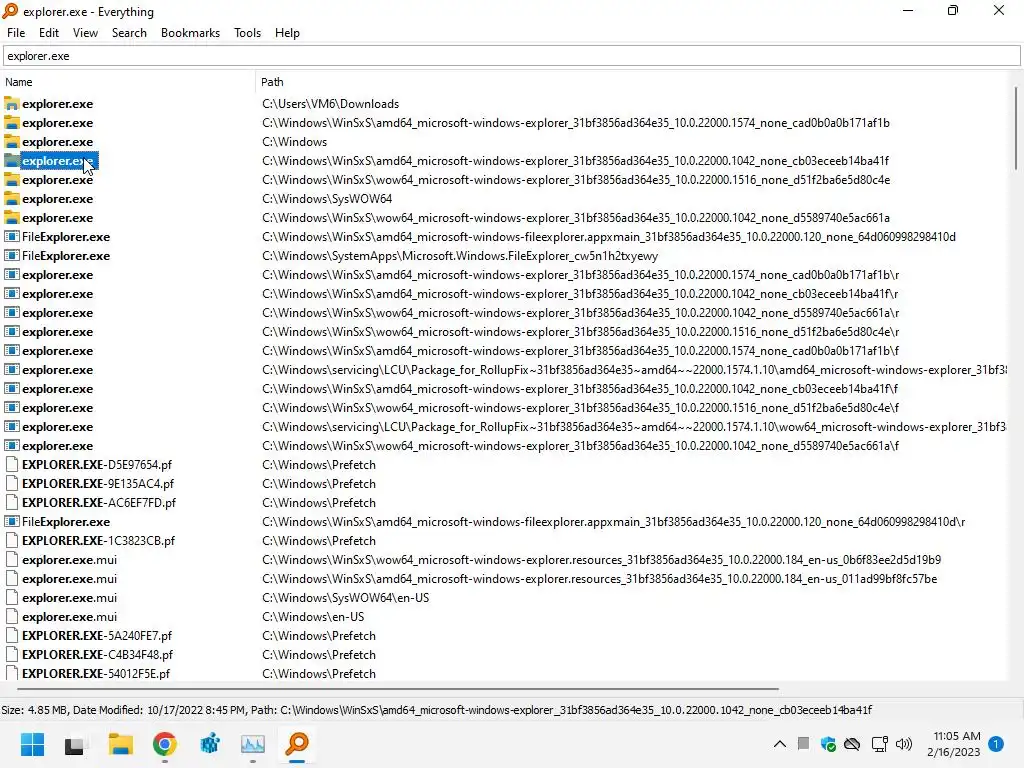Select the file name EXPLORER.EXE-5A240FE7.pf
Viewport: 1024px width, 768px height.
(97, 635)
